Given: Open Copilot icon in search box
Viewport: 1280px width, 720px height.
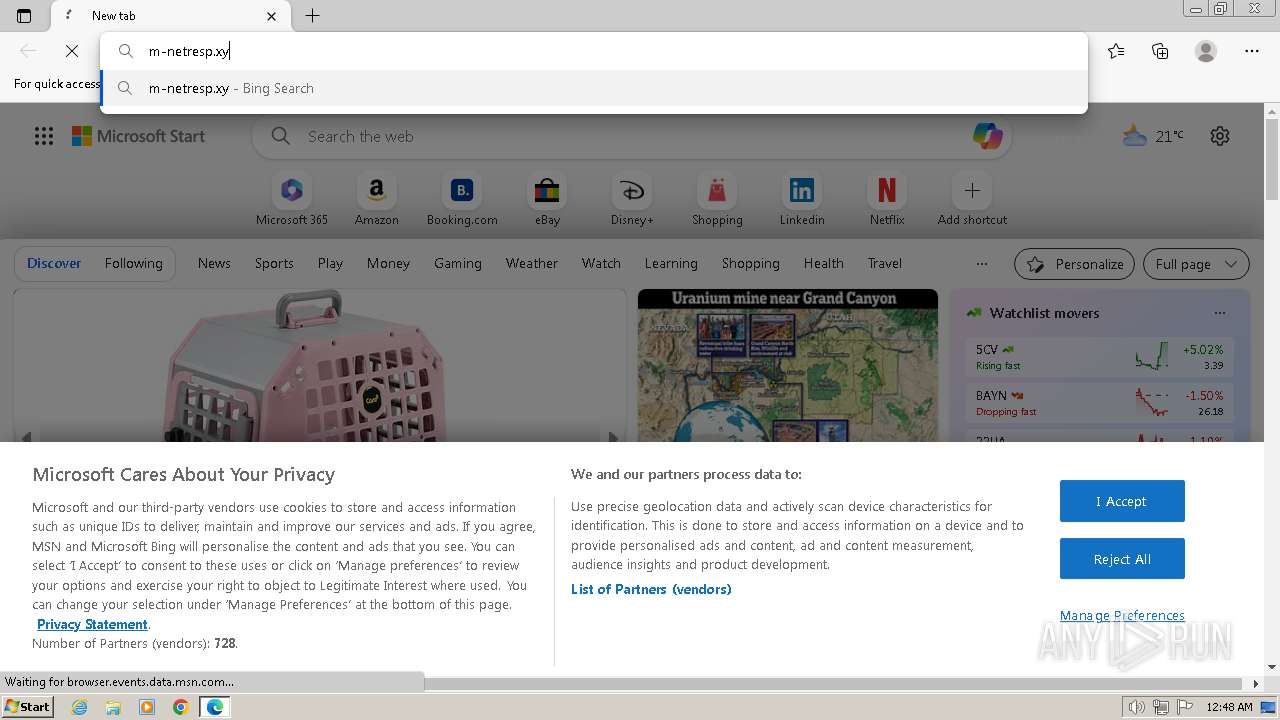Looking at the screenshot, I should pyautogui.click(x=988, y=136).
